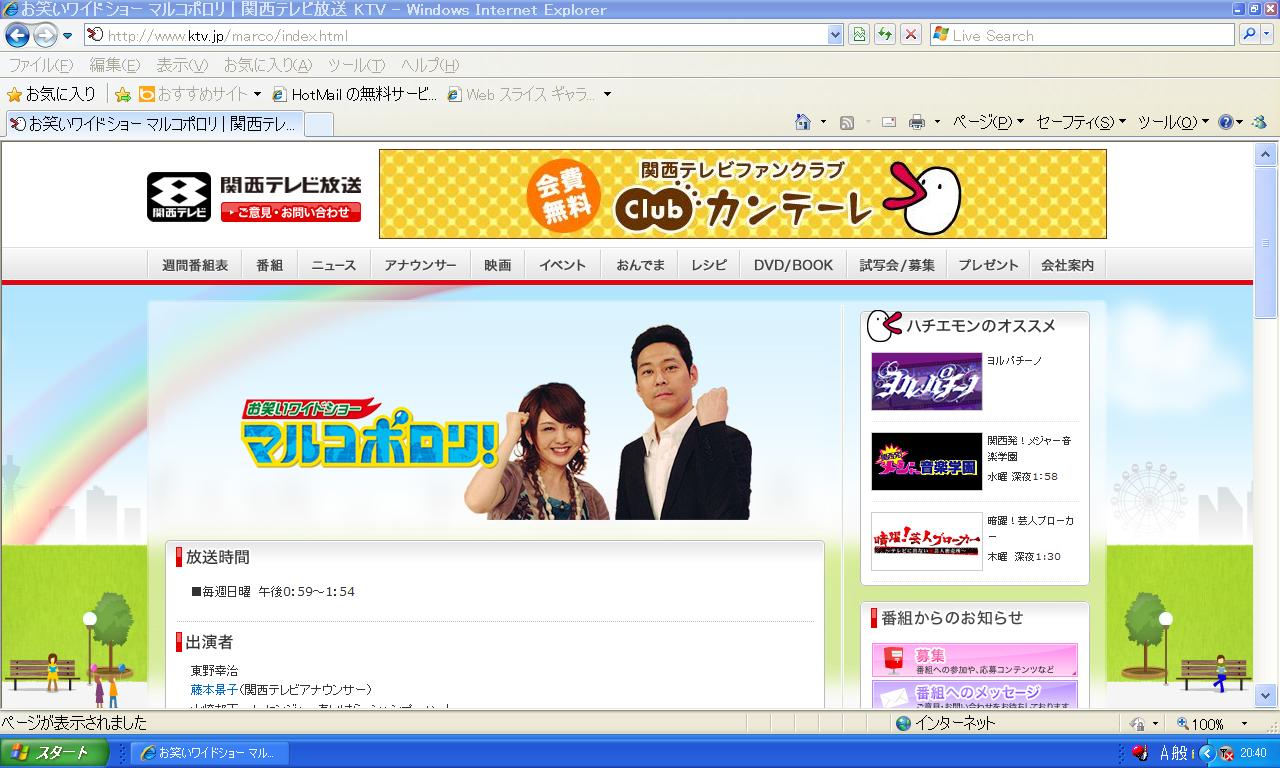Open the ツール(O) command dropdown
Viewport: 1280px width, 768px height.
coord(1173,122)
